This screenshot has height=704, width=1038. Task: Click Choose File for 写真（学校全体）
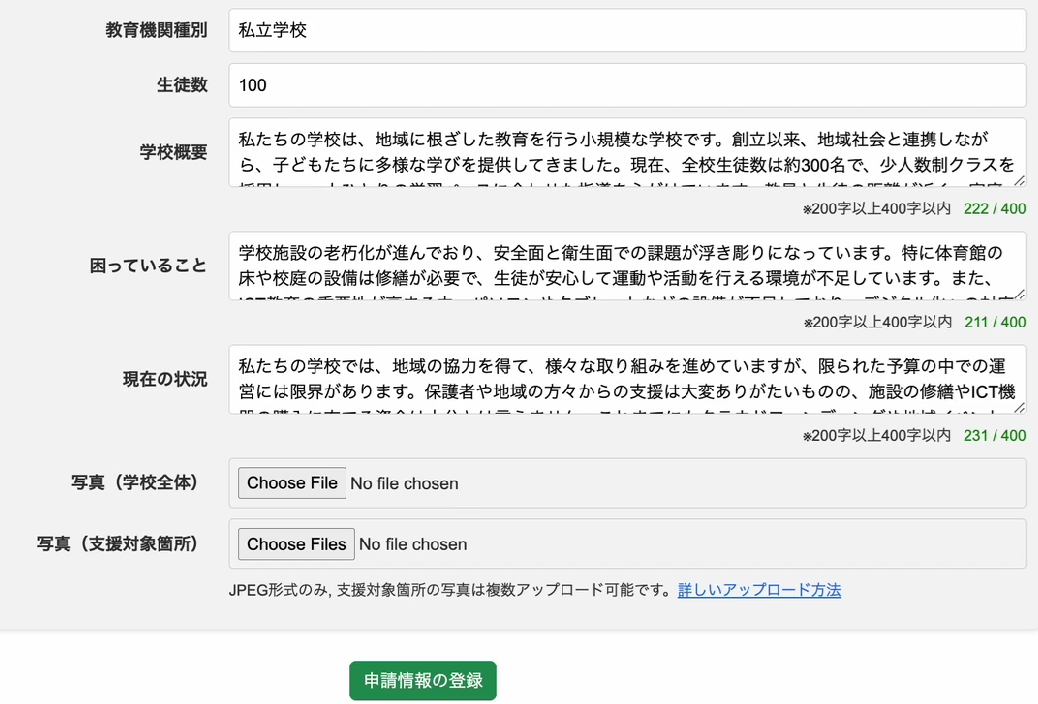(291, 483)
